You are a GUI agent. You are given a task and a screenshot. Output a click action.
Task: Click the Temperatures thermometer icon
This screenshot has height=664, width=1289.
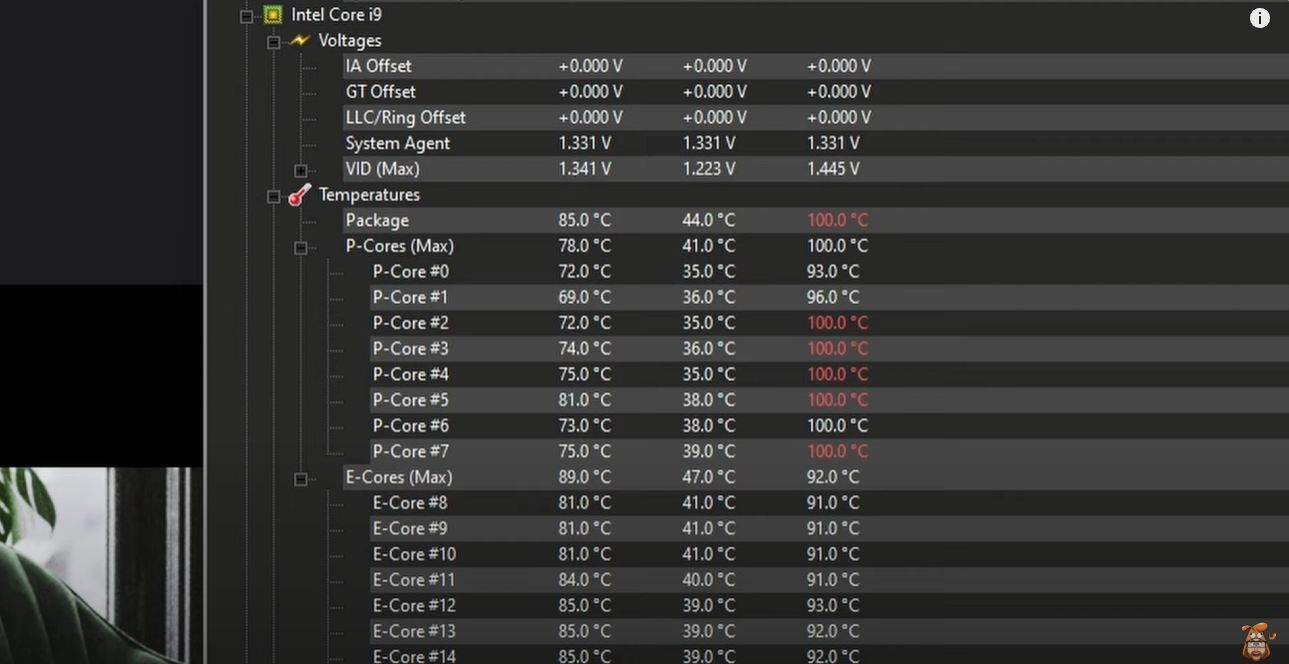pos(299,195)
